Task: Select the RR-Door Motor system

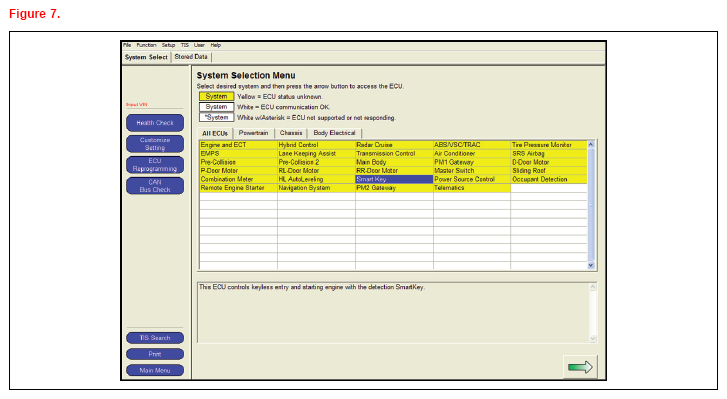Action: click(x=394, y=171)
